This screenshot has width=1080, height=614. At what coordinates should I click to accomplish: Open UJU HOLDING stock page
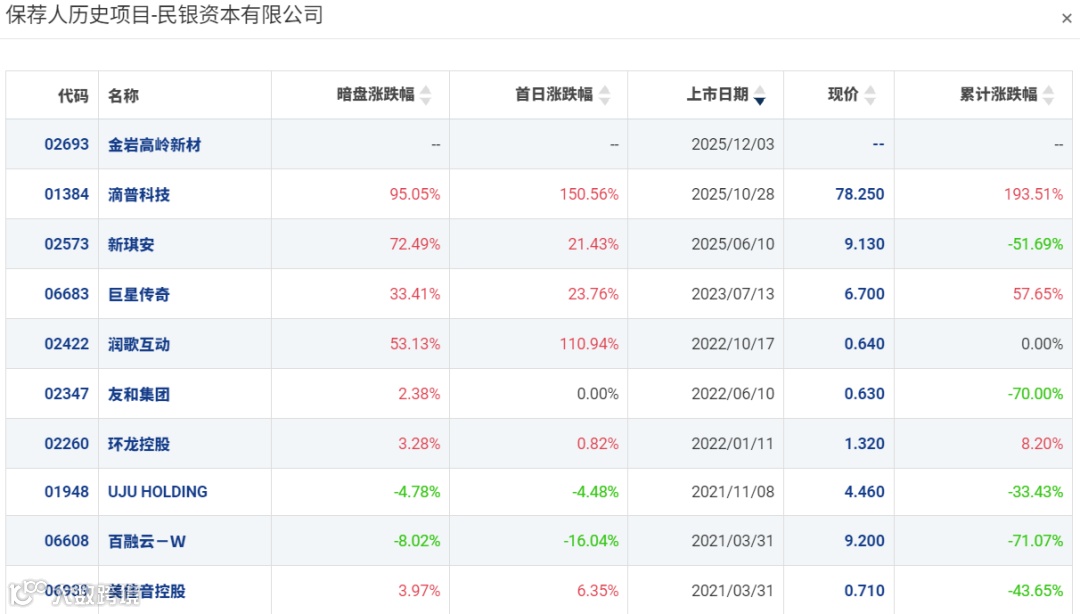158,492
